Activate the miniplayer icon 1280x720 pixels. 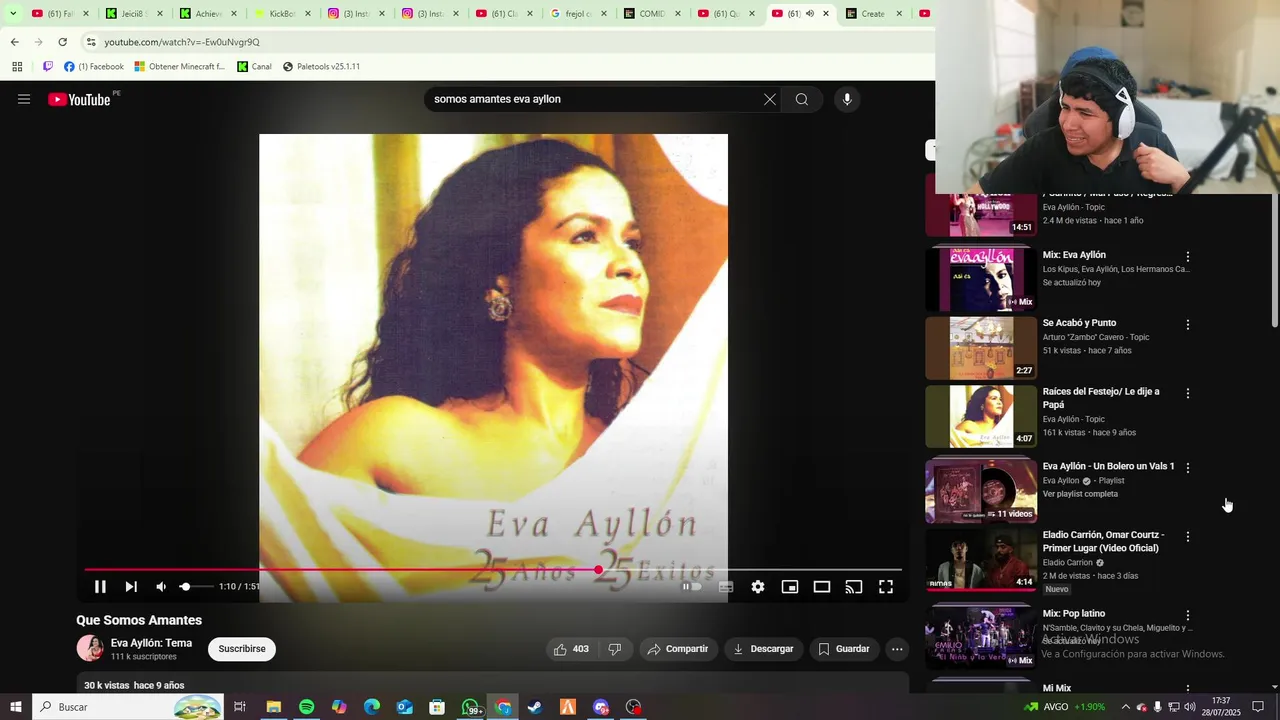[x=790, y=587]
